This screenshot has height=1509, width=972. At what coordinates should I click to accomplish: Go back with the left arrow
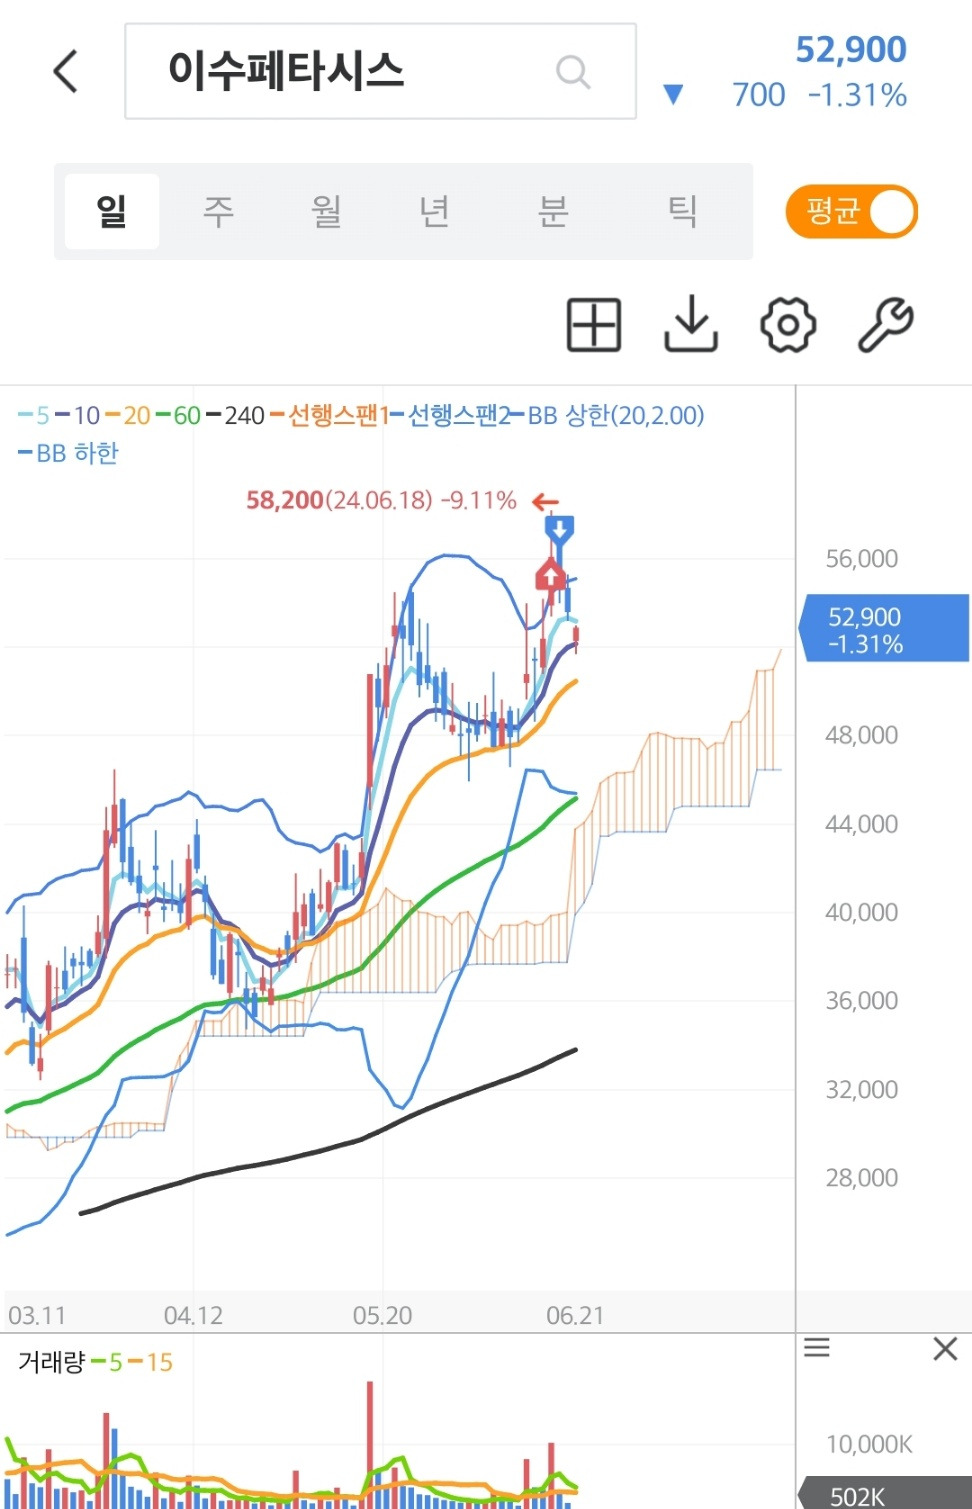pos(66,71)
